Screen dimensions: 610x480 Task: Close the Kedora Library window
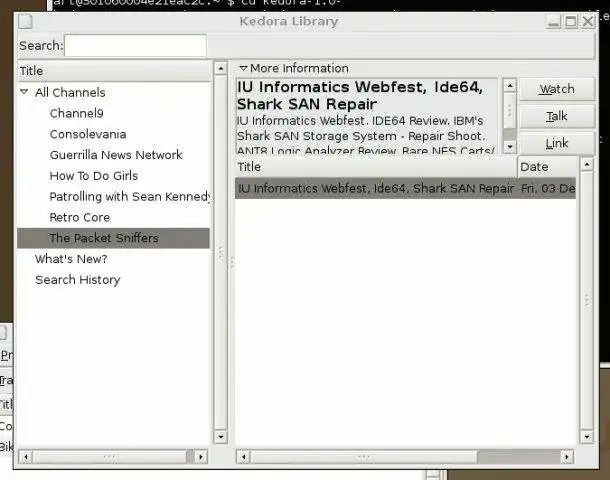[x=588, y=21]
